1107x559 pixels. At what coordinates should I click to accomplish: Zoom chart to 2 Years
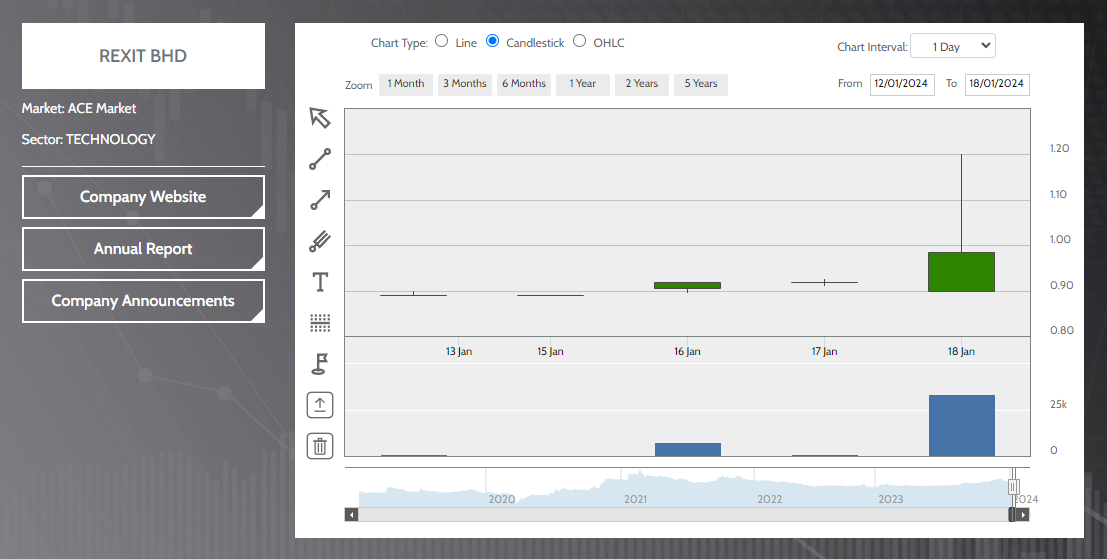(642, 84)
